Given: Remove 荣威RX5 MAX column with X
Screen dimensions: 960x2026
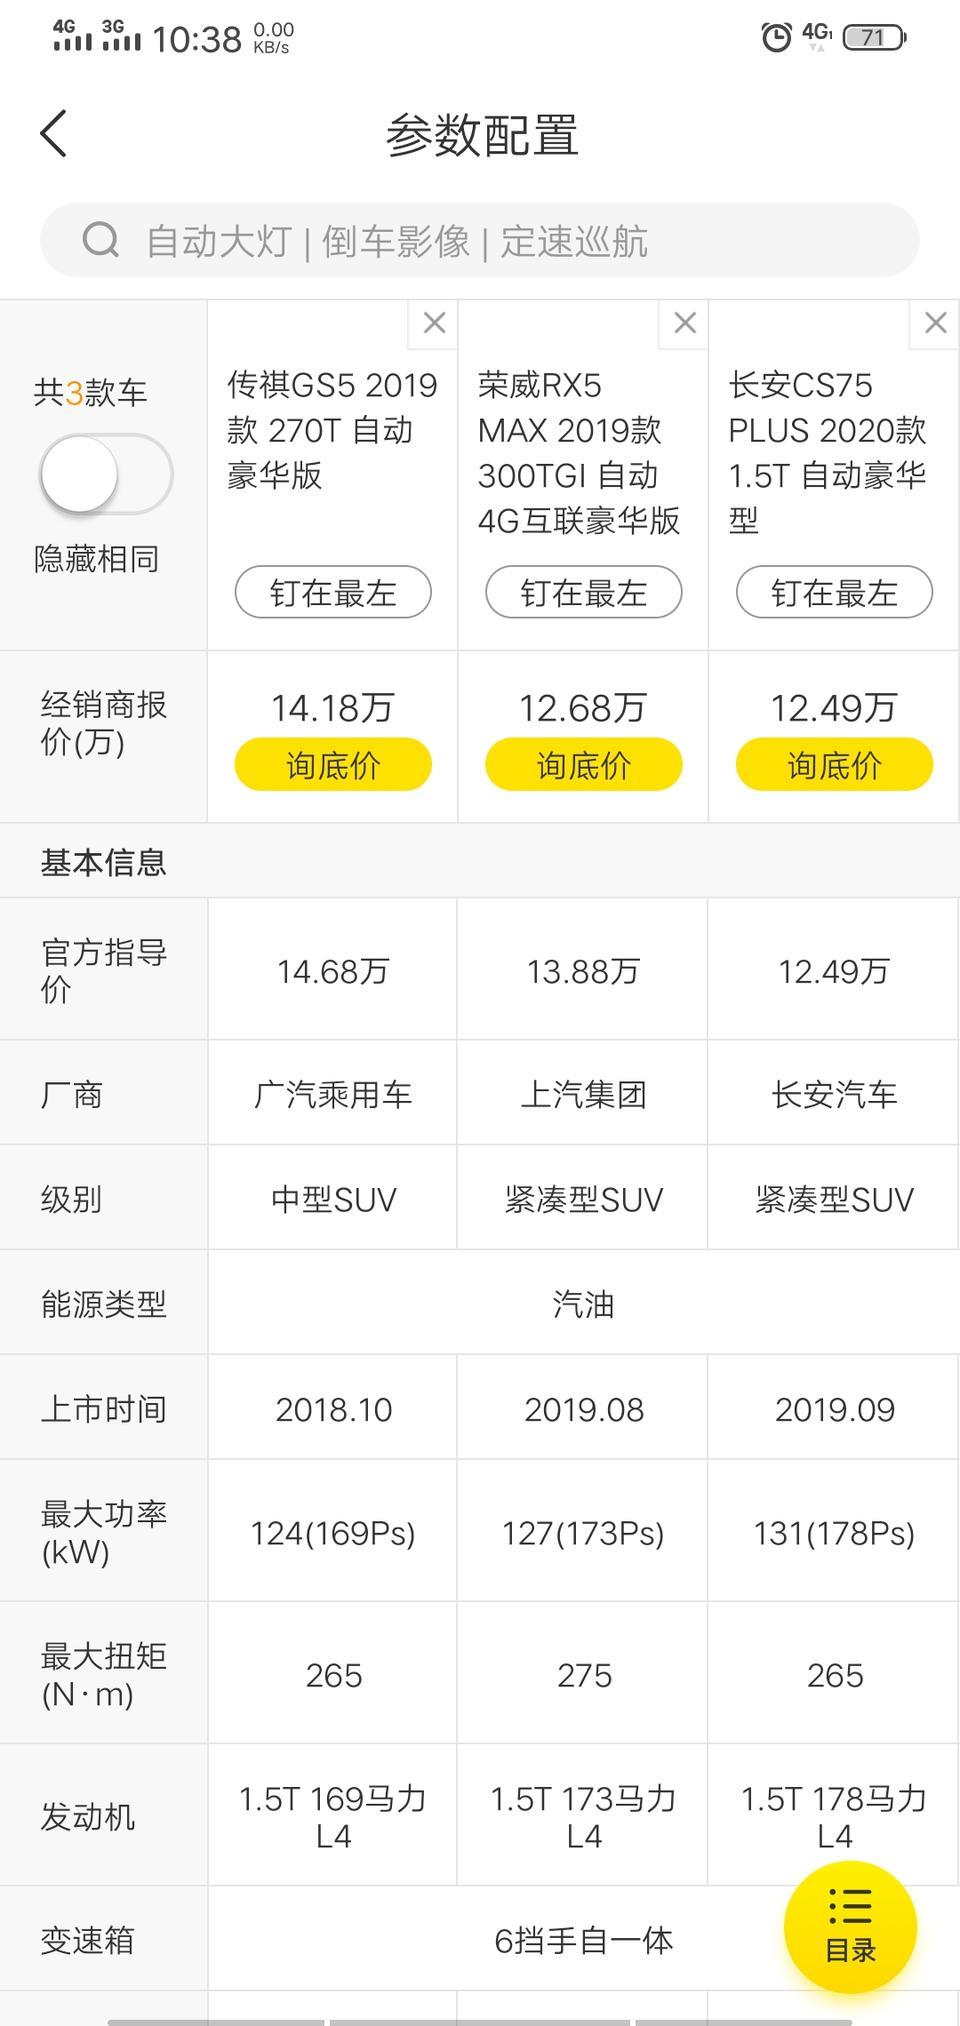Looking at the screenshot, I should tap(685, 323).
